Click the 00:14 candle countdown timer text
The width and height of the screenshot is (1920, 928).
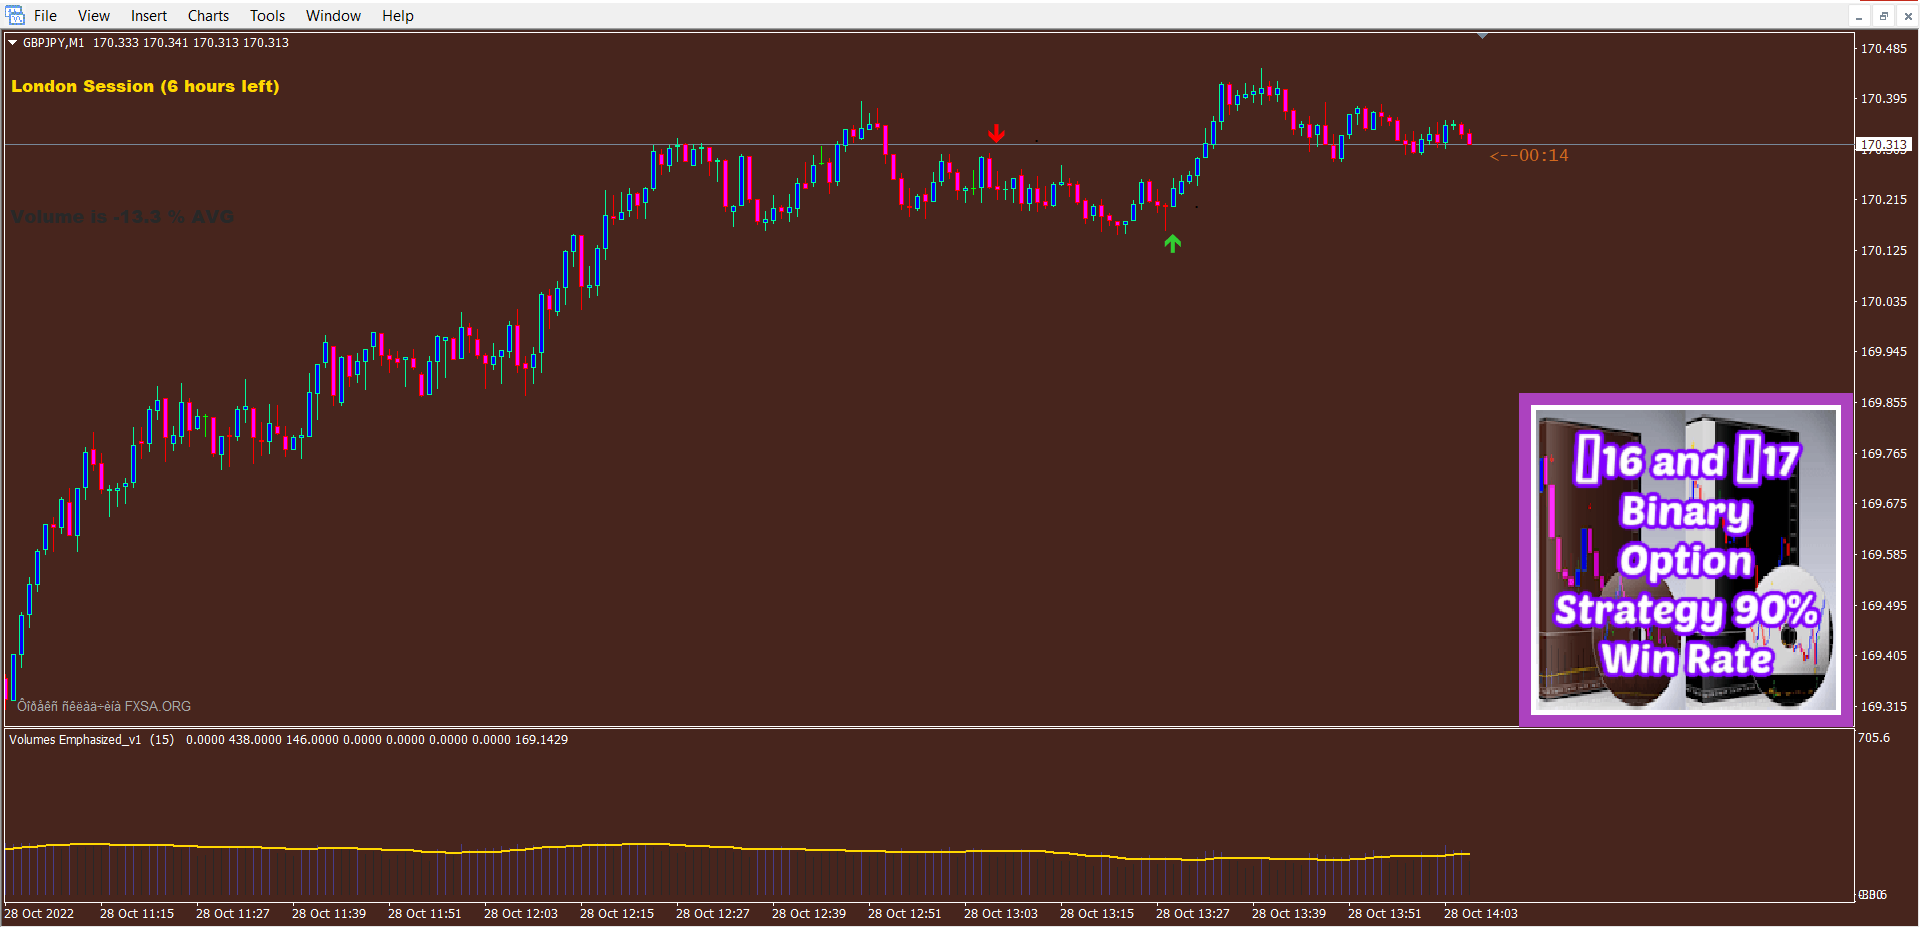(1529, 156)
